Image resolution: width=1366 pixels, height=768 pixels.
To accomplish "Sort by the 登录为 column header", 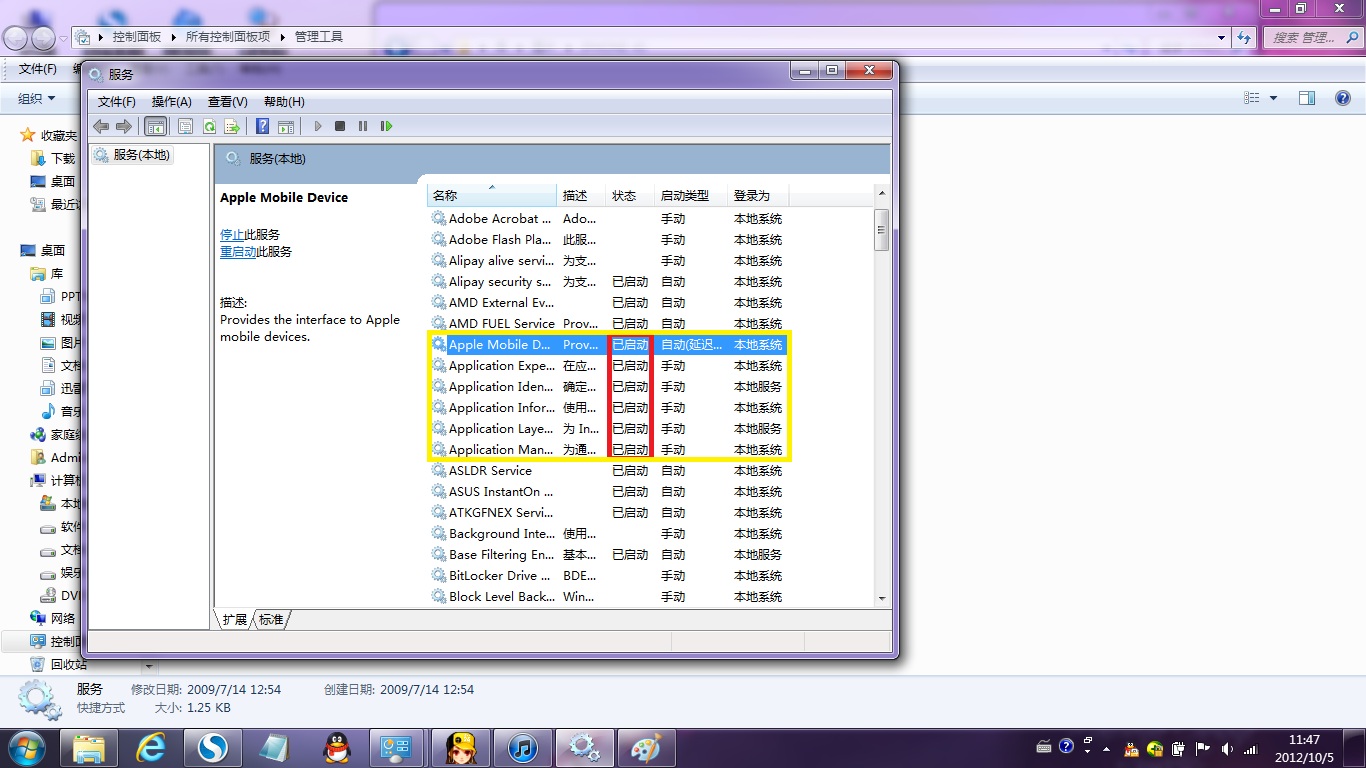I will coord(757,195).
